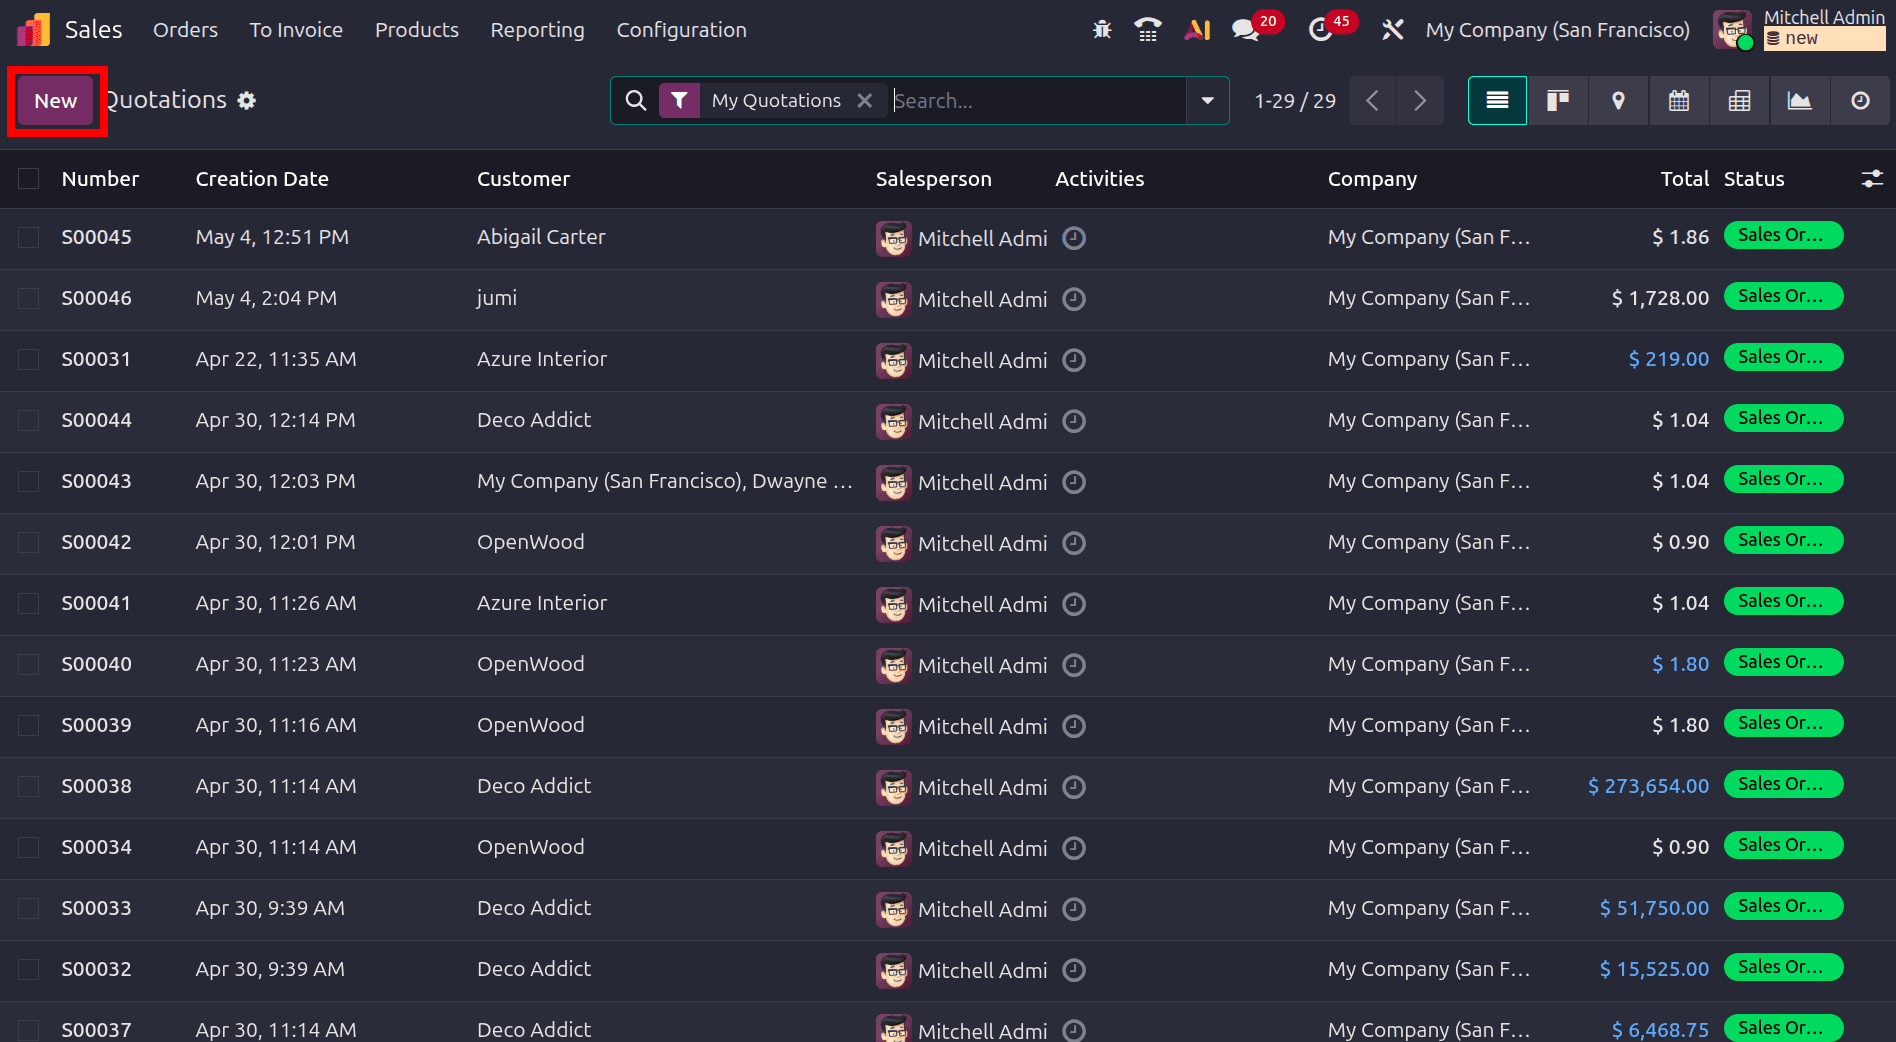Sort by Customer column header

(x=523, y=179)
